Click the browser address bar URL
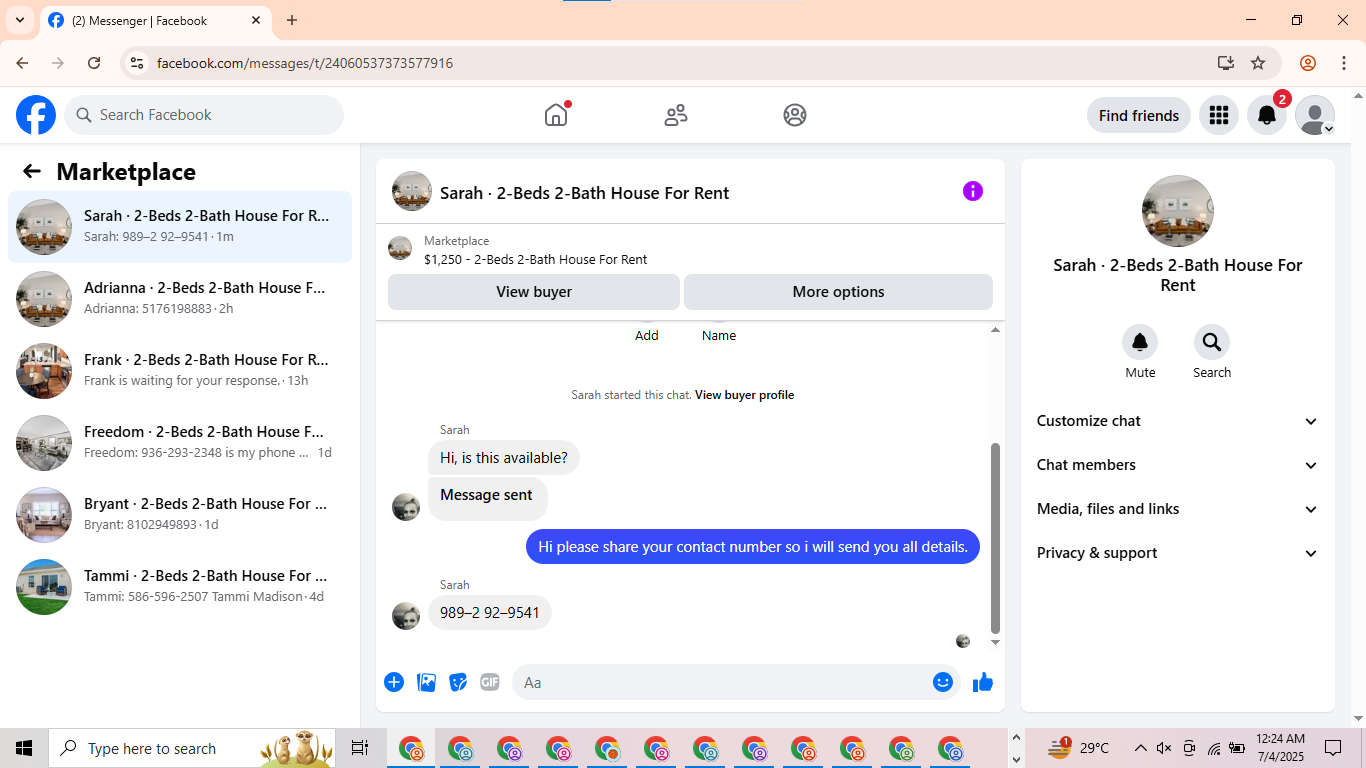The height and width of the screenshot is (768, 1366). 305,63
